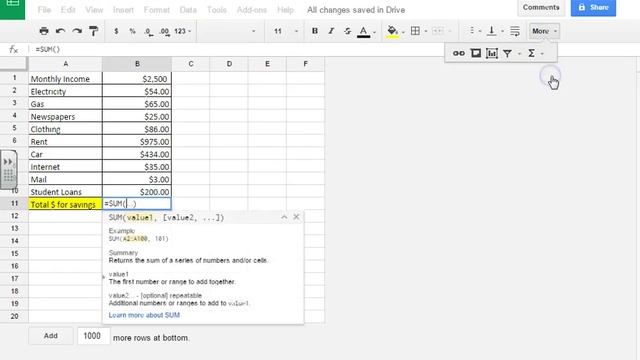Image resolution: width=640 pixels, height=360 pixels.
Task: Open the borders tool
Action: (x=415, y=31)
